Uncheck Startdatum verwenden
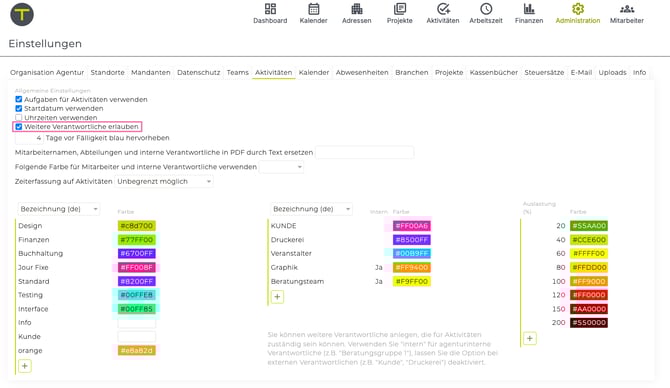Image resolution: width=670 pixels, height=388 pixels. click(x=18, y=108)
